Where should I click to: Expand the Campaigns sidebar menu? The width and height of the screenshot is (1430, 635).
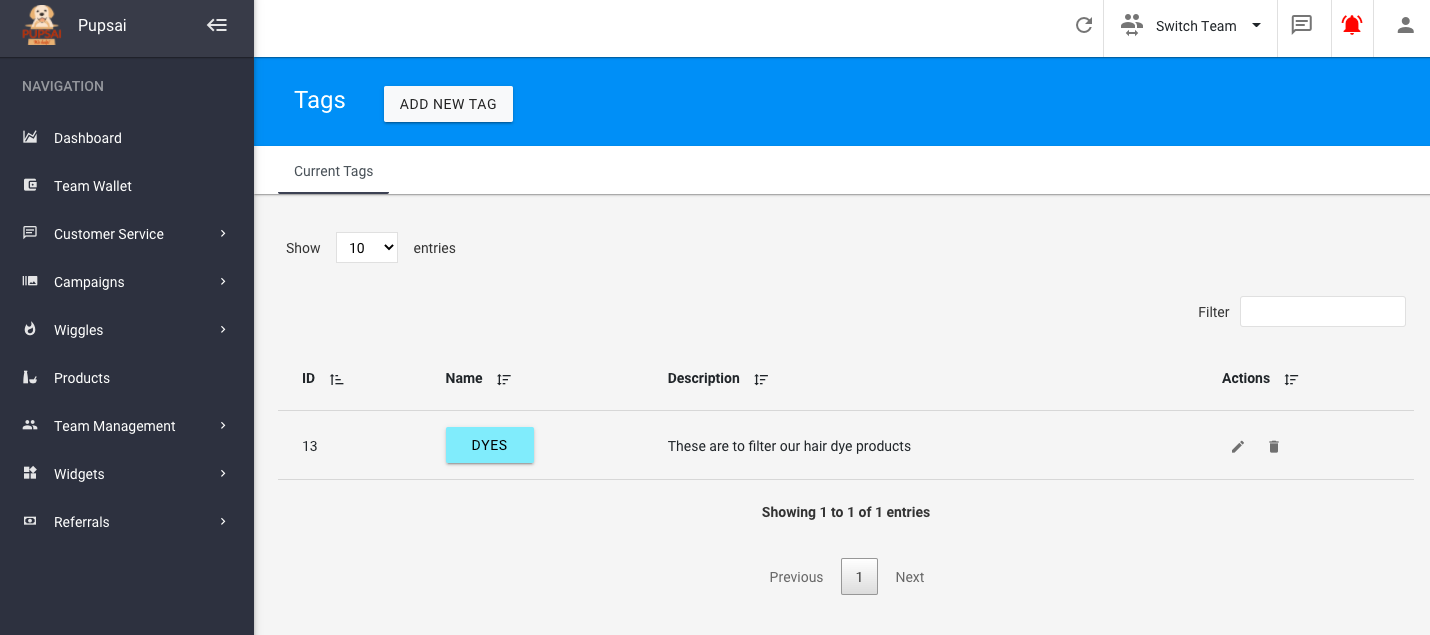point(126,282)
